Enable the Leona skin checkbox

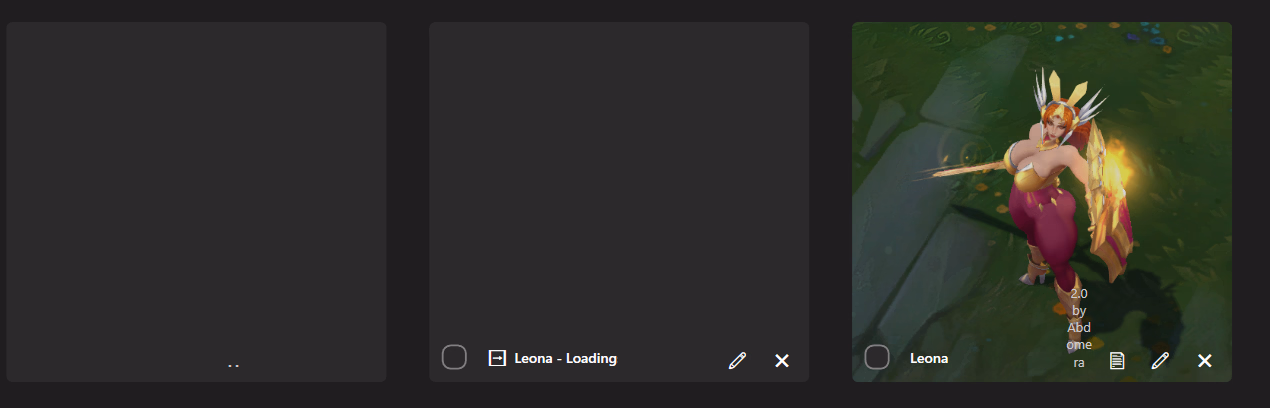pos(877,357)
